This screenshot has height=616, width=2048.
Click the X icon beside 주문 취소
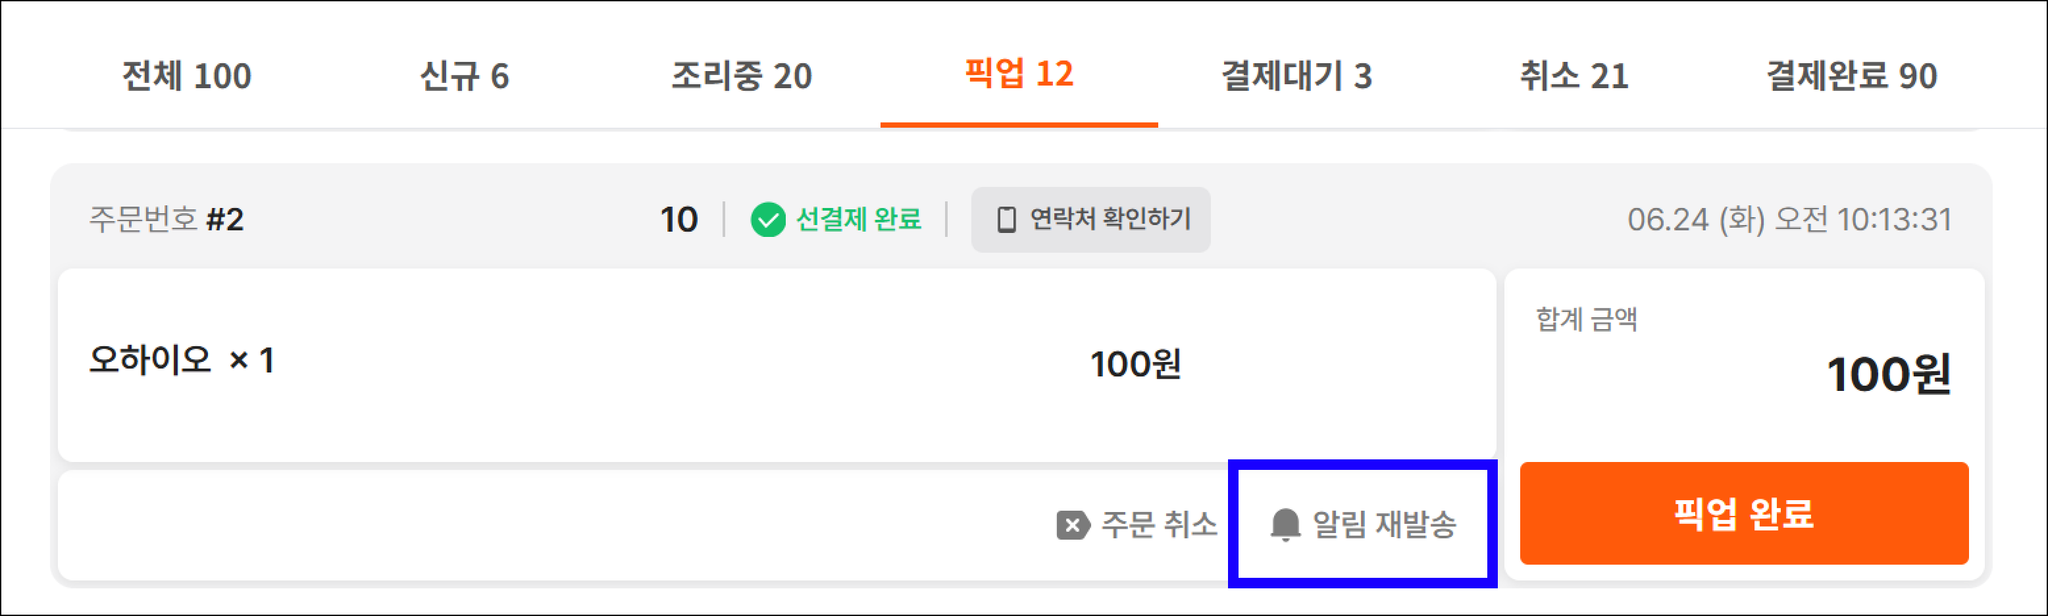click(x=1073, y=525)
